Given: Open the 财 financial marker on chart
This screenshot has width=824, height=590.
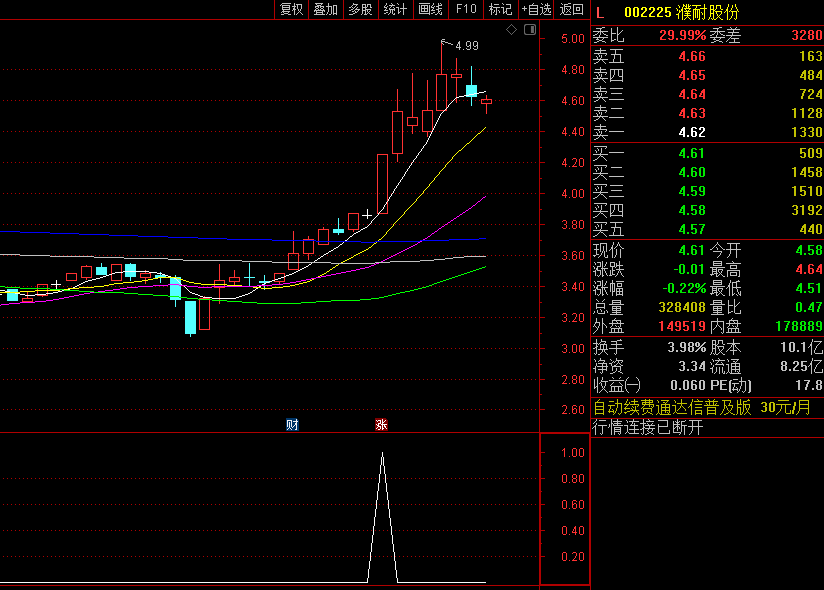Looking at the screenshot, I should tap(292, 425).
